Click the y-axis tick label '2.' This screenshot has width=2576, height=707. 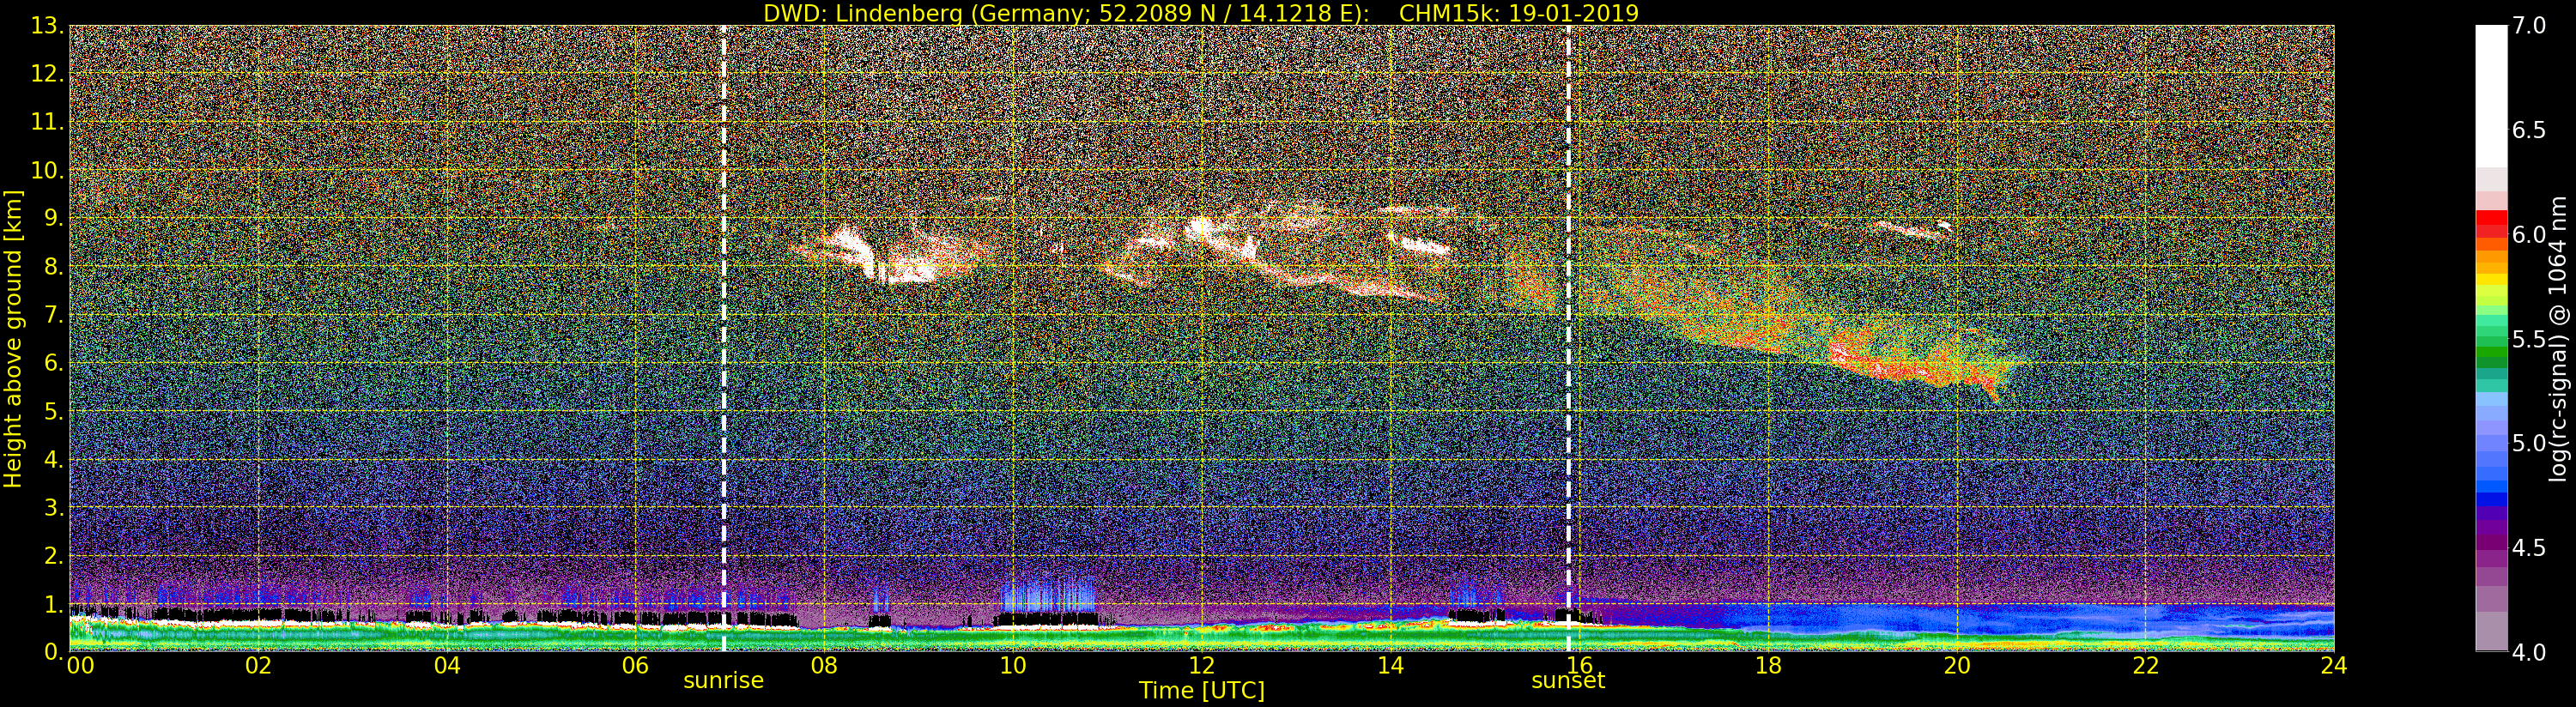pyautogui.click(x=53, y=555)
